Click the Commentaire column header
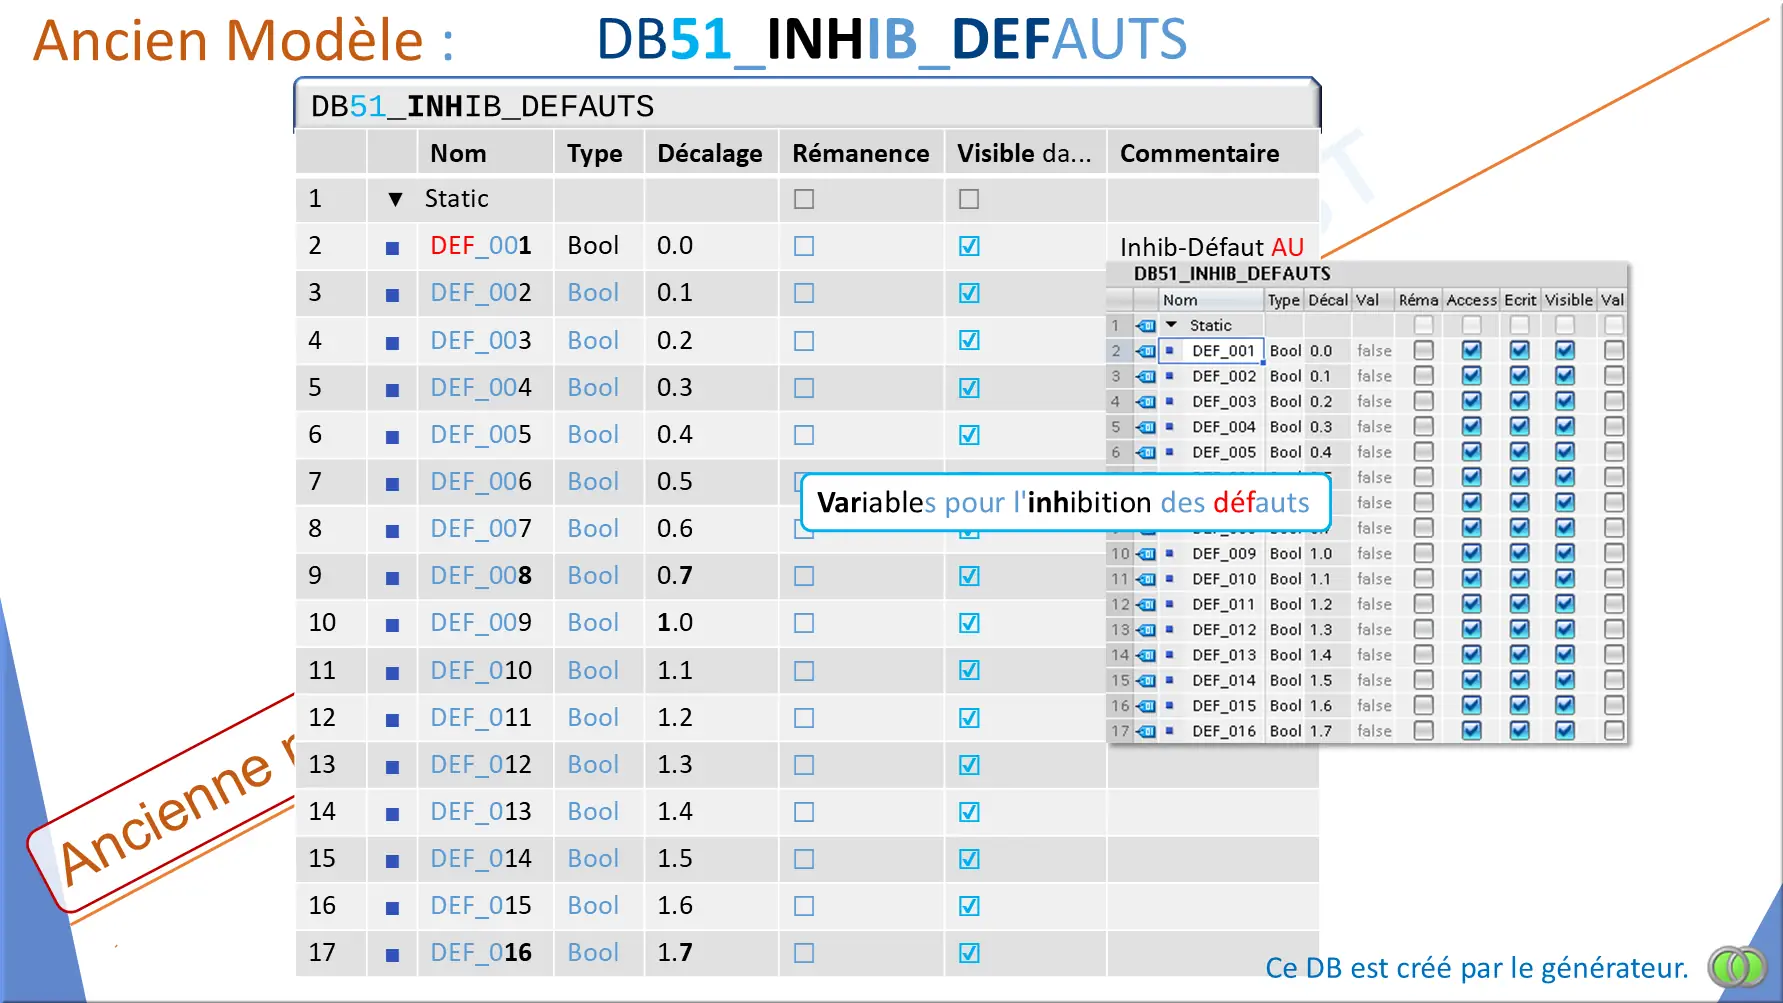1783x1003 pixels. pos(1199,153)
